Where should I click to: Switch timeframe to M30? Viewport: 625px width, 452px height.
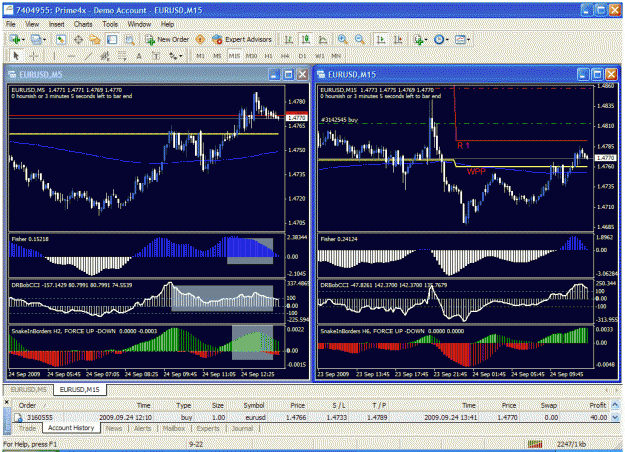[251, 56]
